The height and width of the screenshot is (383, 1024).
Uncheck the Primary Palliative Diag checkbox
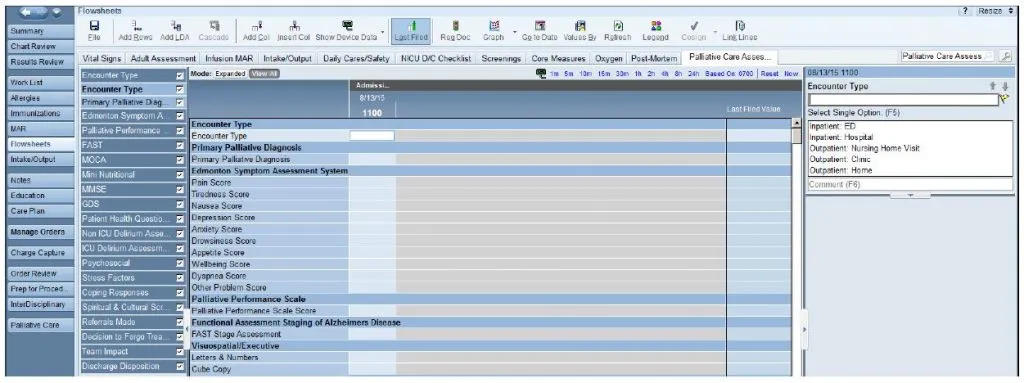click(180, 103)
